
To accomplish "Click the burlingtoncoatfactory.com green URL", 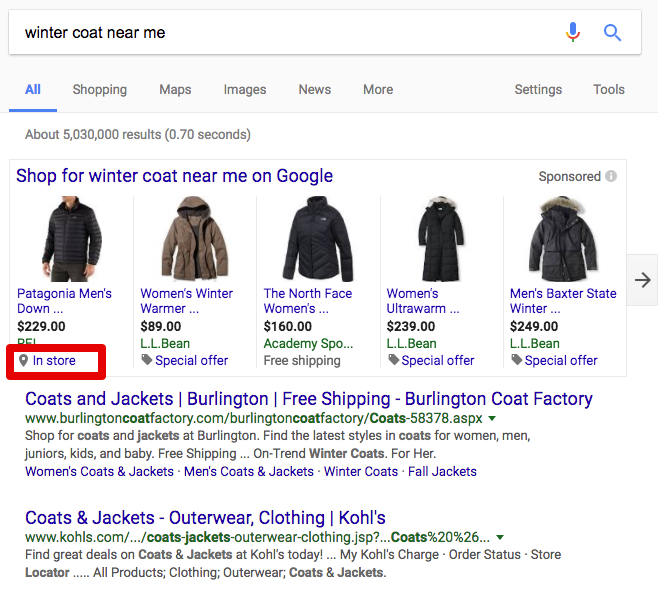I will 253,418.
